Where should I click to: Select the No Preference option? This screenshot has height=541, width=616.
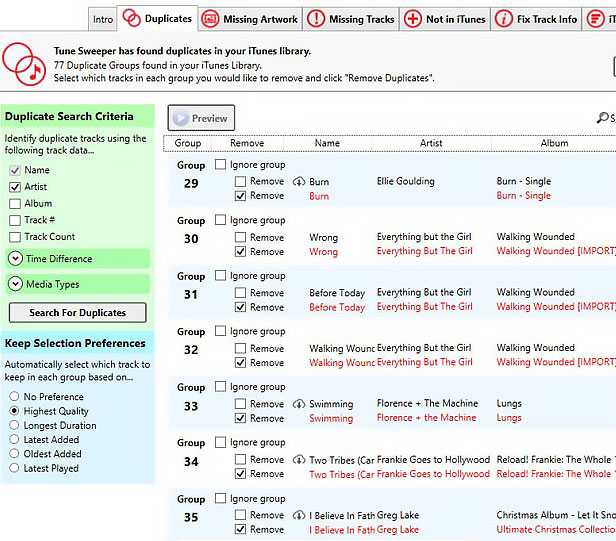click(x=14, y=396)
